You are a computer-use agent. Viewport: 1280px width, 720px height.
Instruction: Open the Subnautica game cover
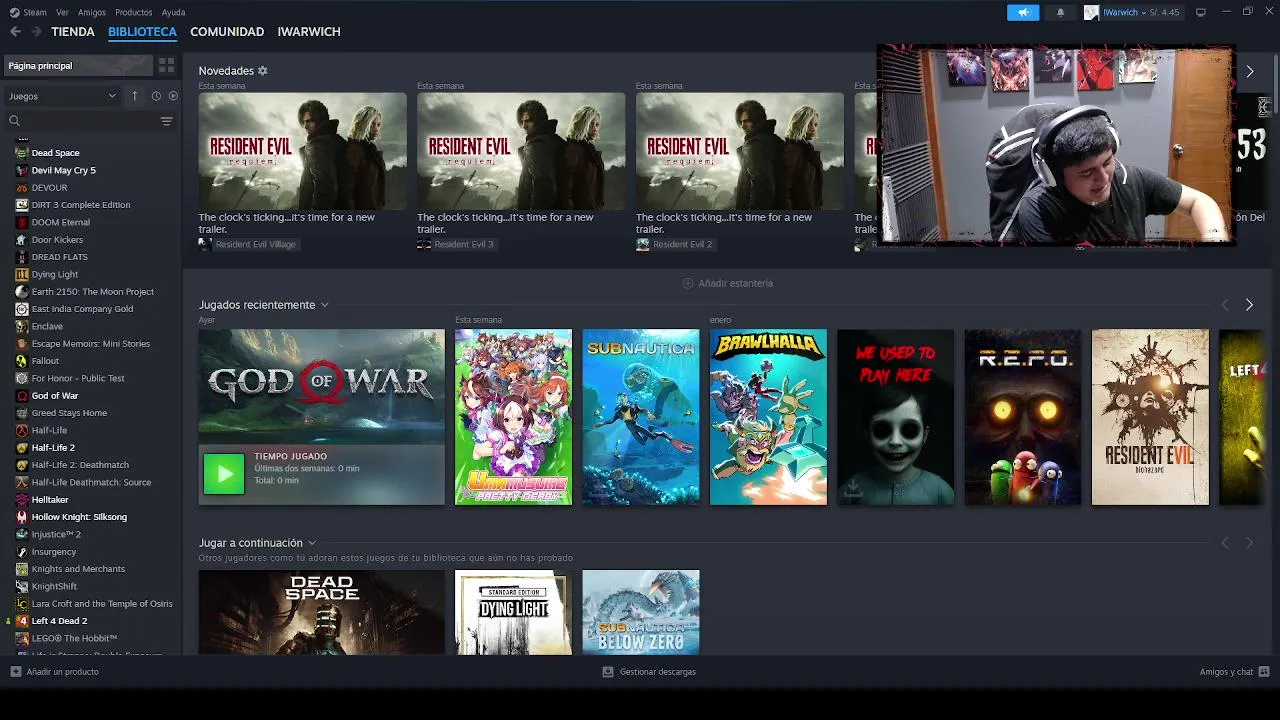(641, 417)
